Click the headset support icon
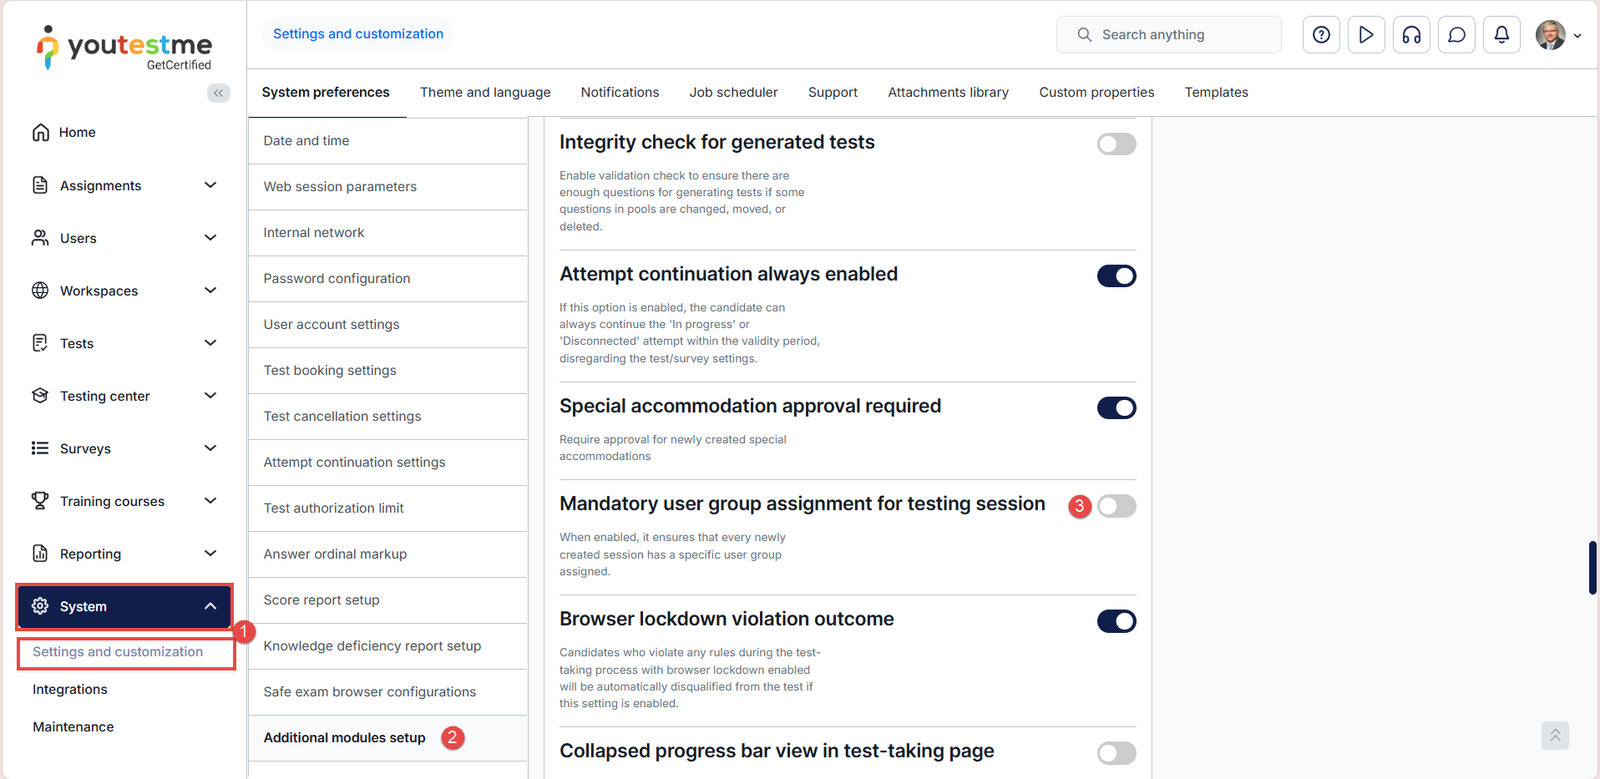This screenshot has height=779, width=1600. click(1411, 35)
